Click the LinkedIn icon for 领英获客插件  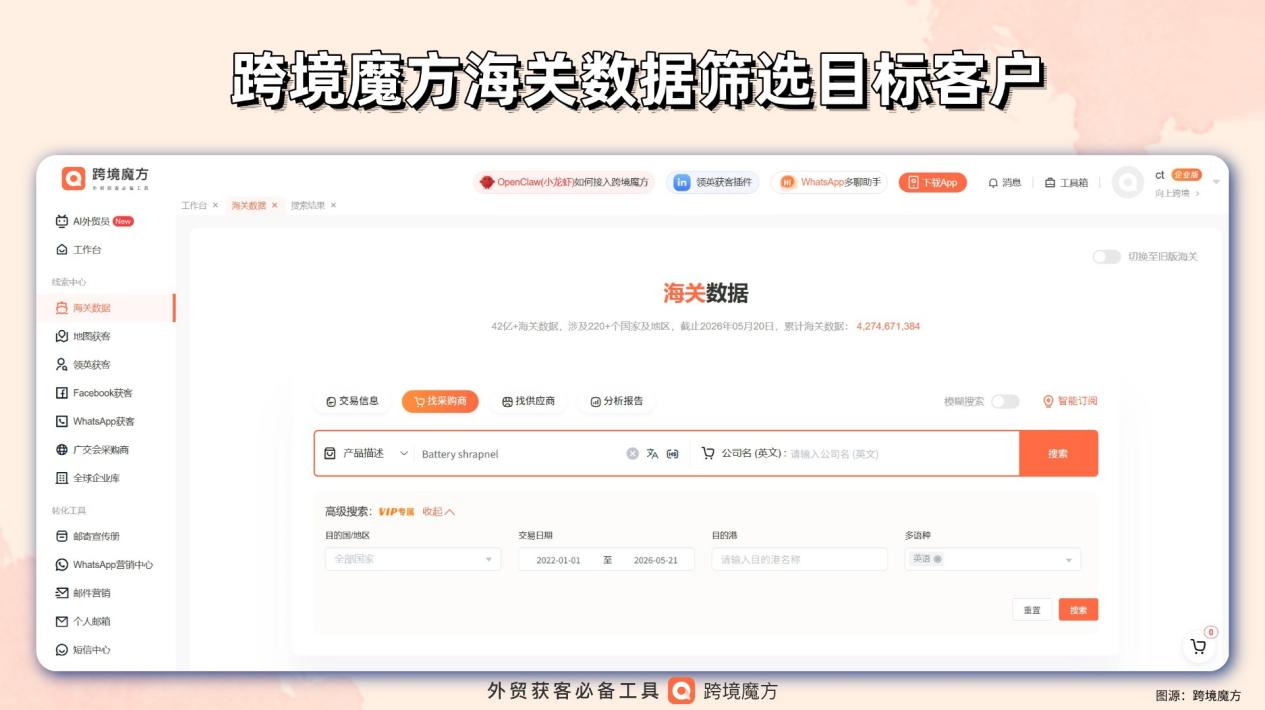point(682,182)
